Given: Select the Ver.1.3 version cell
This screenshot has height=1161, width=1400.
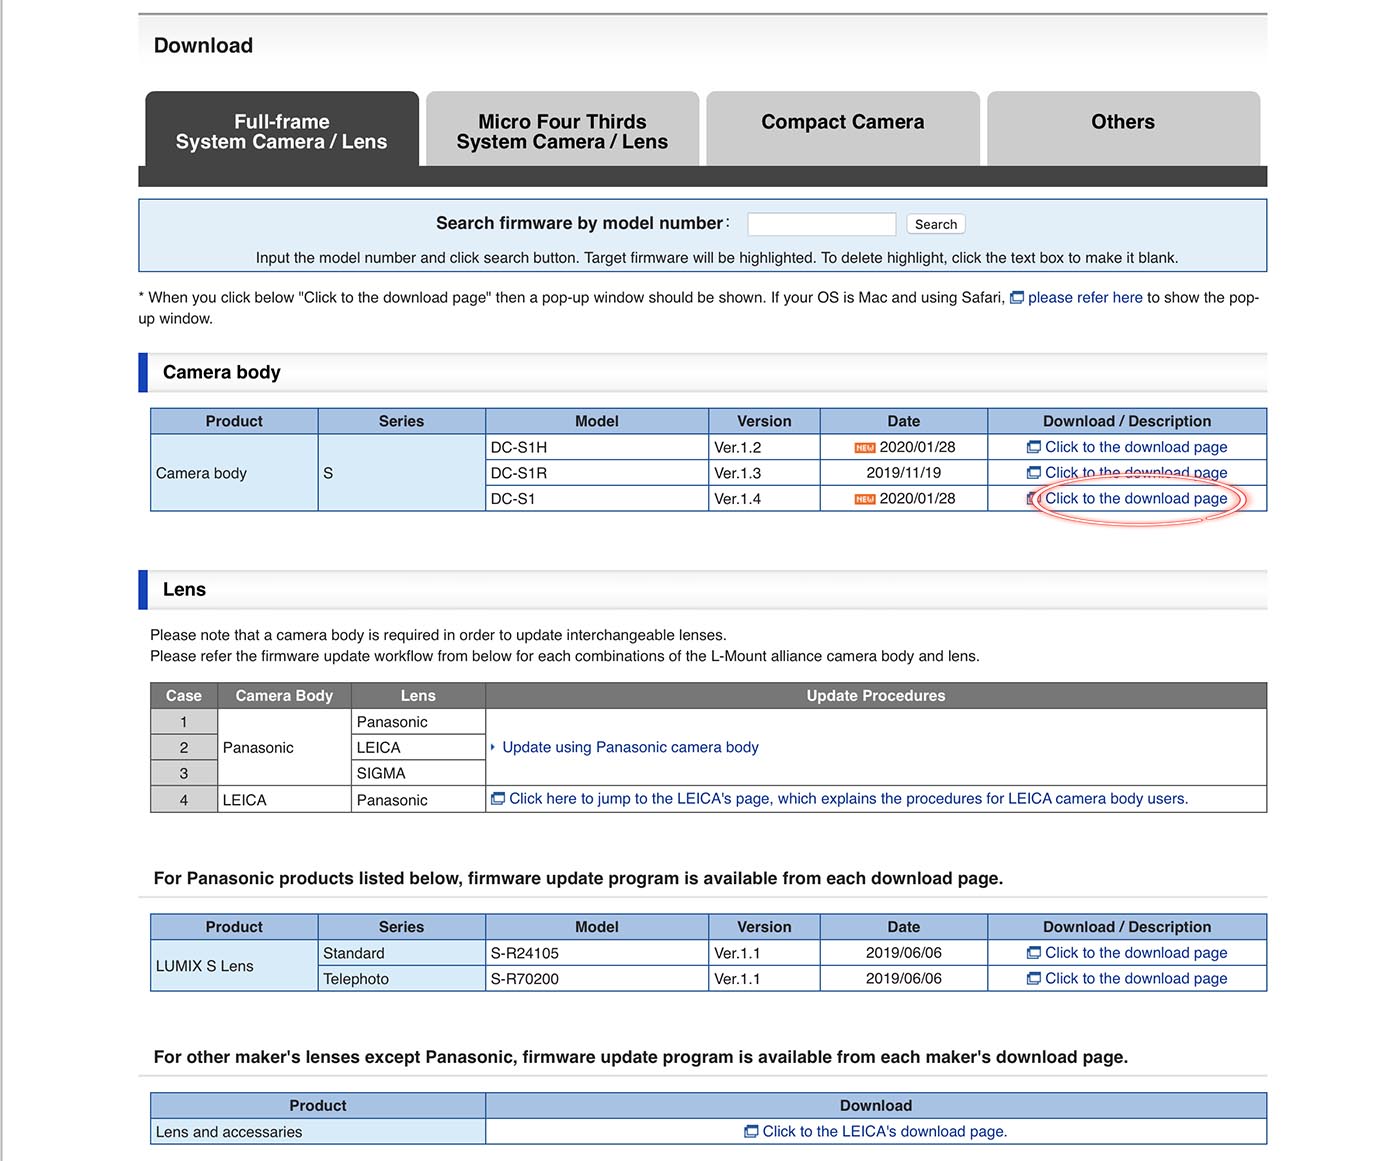Looking at the screenshot, I should (x=764, y=473).
